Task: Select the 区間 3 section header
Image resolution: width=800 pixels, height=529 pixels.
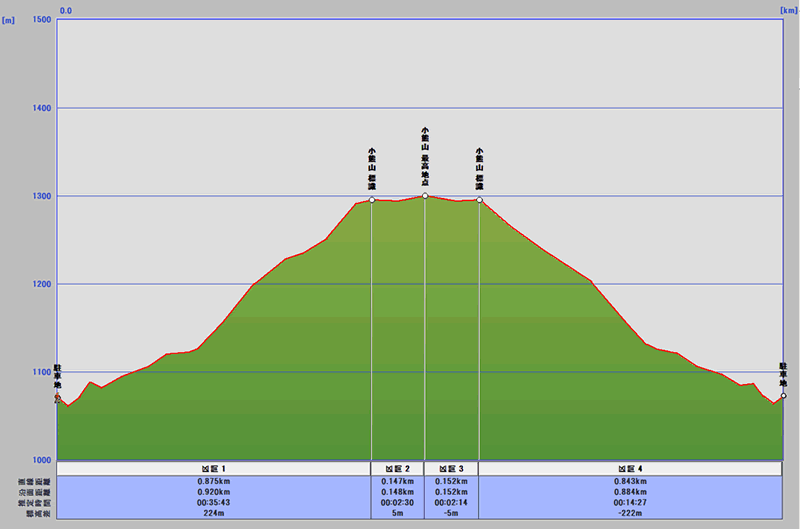Action: click(x=451, y=468)
